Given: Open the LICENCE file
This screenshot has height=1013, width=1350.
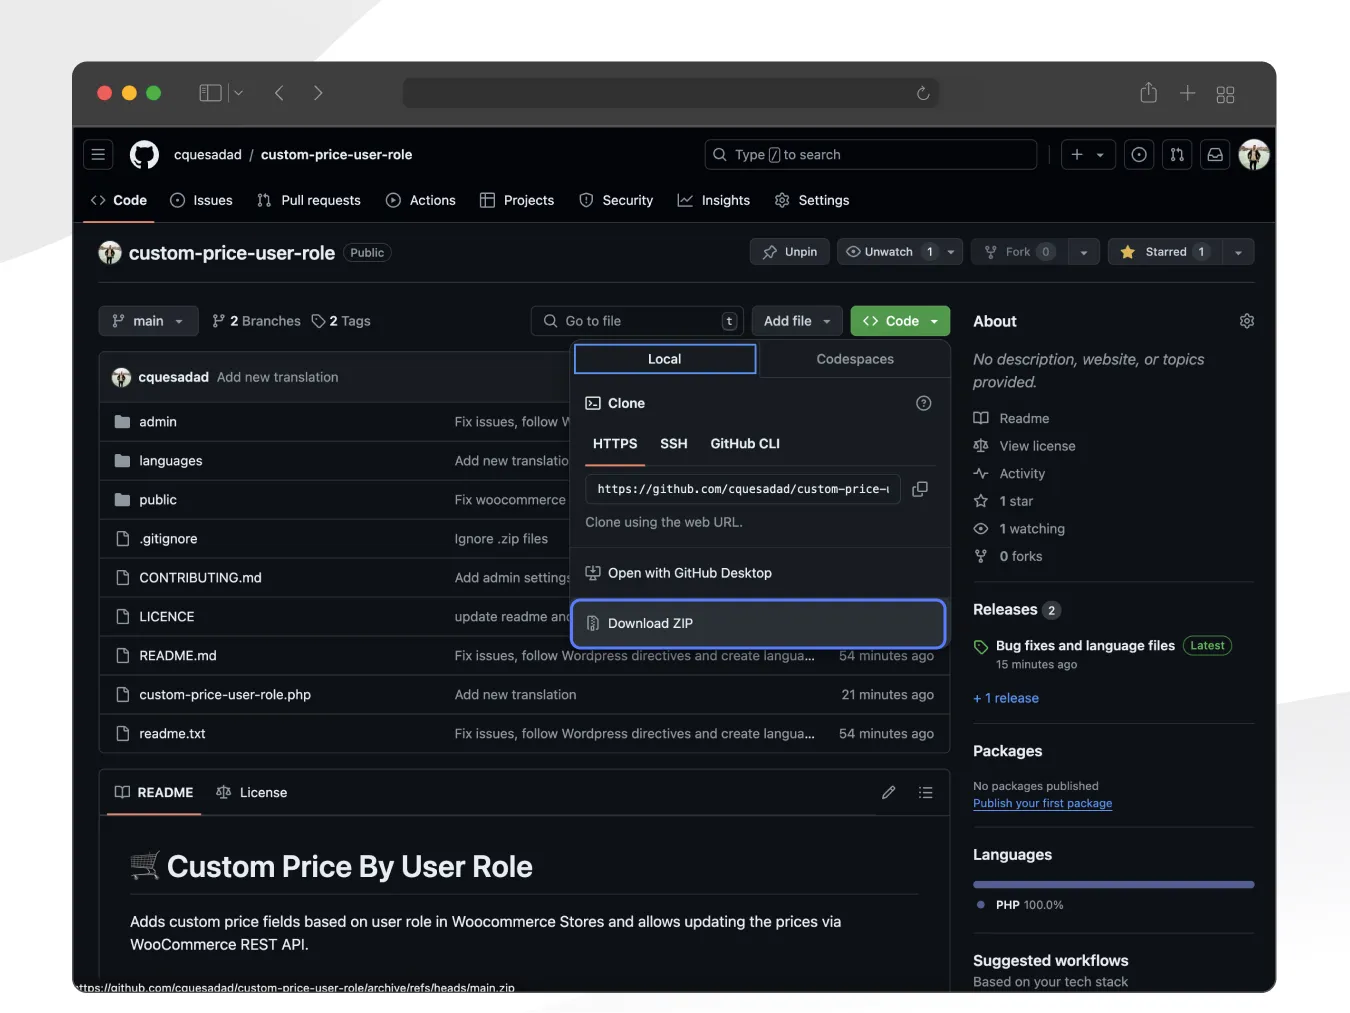Looking at the screenshot, I should click(167, 617).
